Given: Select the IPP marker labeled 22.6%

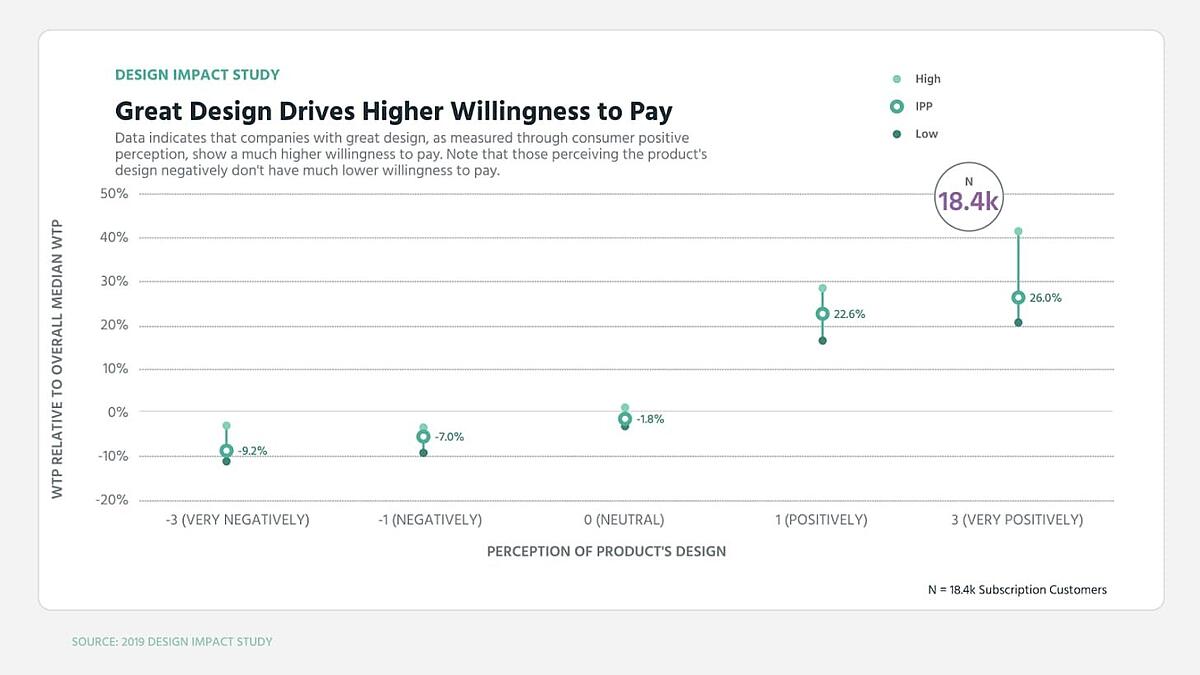Looking at the screenshot, I should coord(823,314).
